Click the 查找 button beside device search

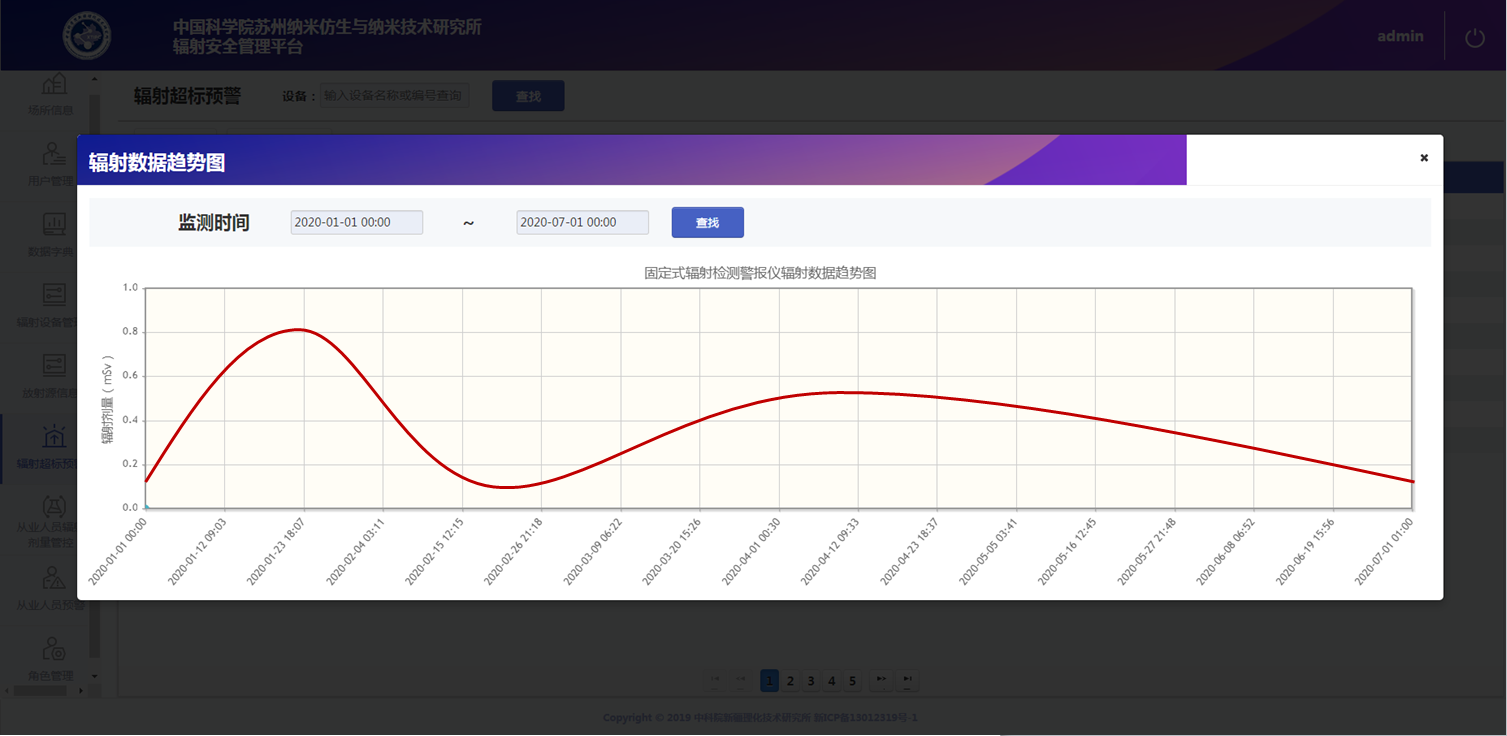point(528,96)
